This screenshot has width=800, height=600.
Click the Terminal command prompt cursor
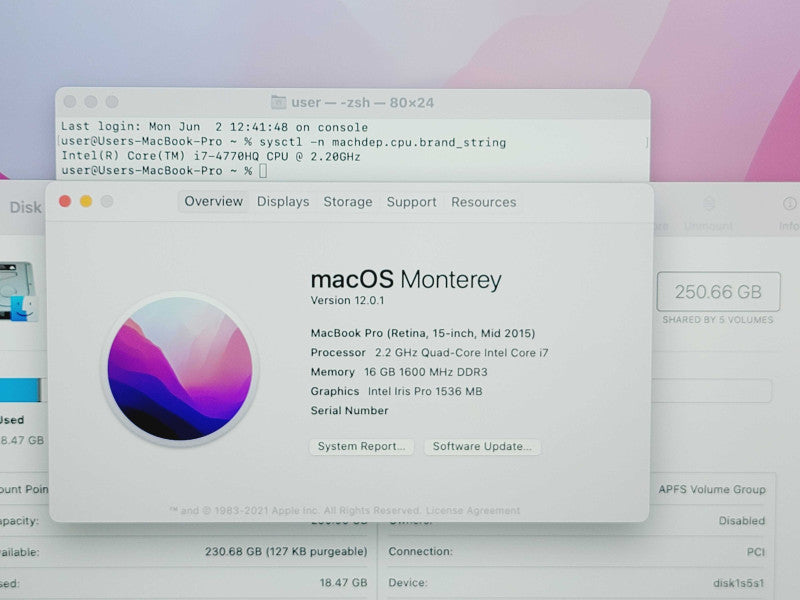[x=263, y=170]
